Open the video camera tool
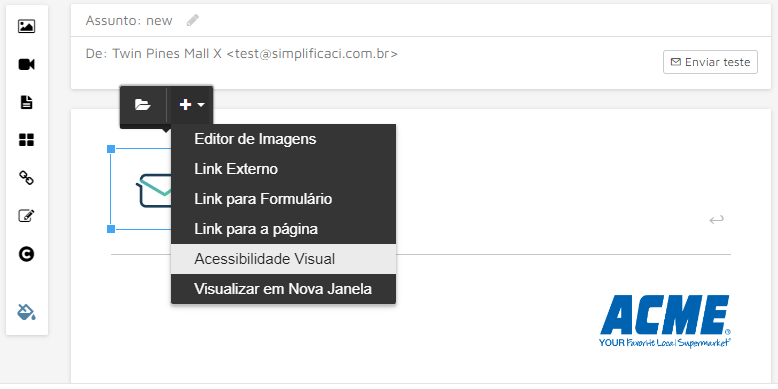Viewport: 778px width, 389px height. click(26, 65)
